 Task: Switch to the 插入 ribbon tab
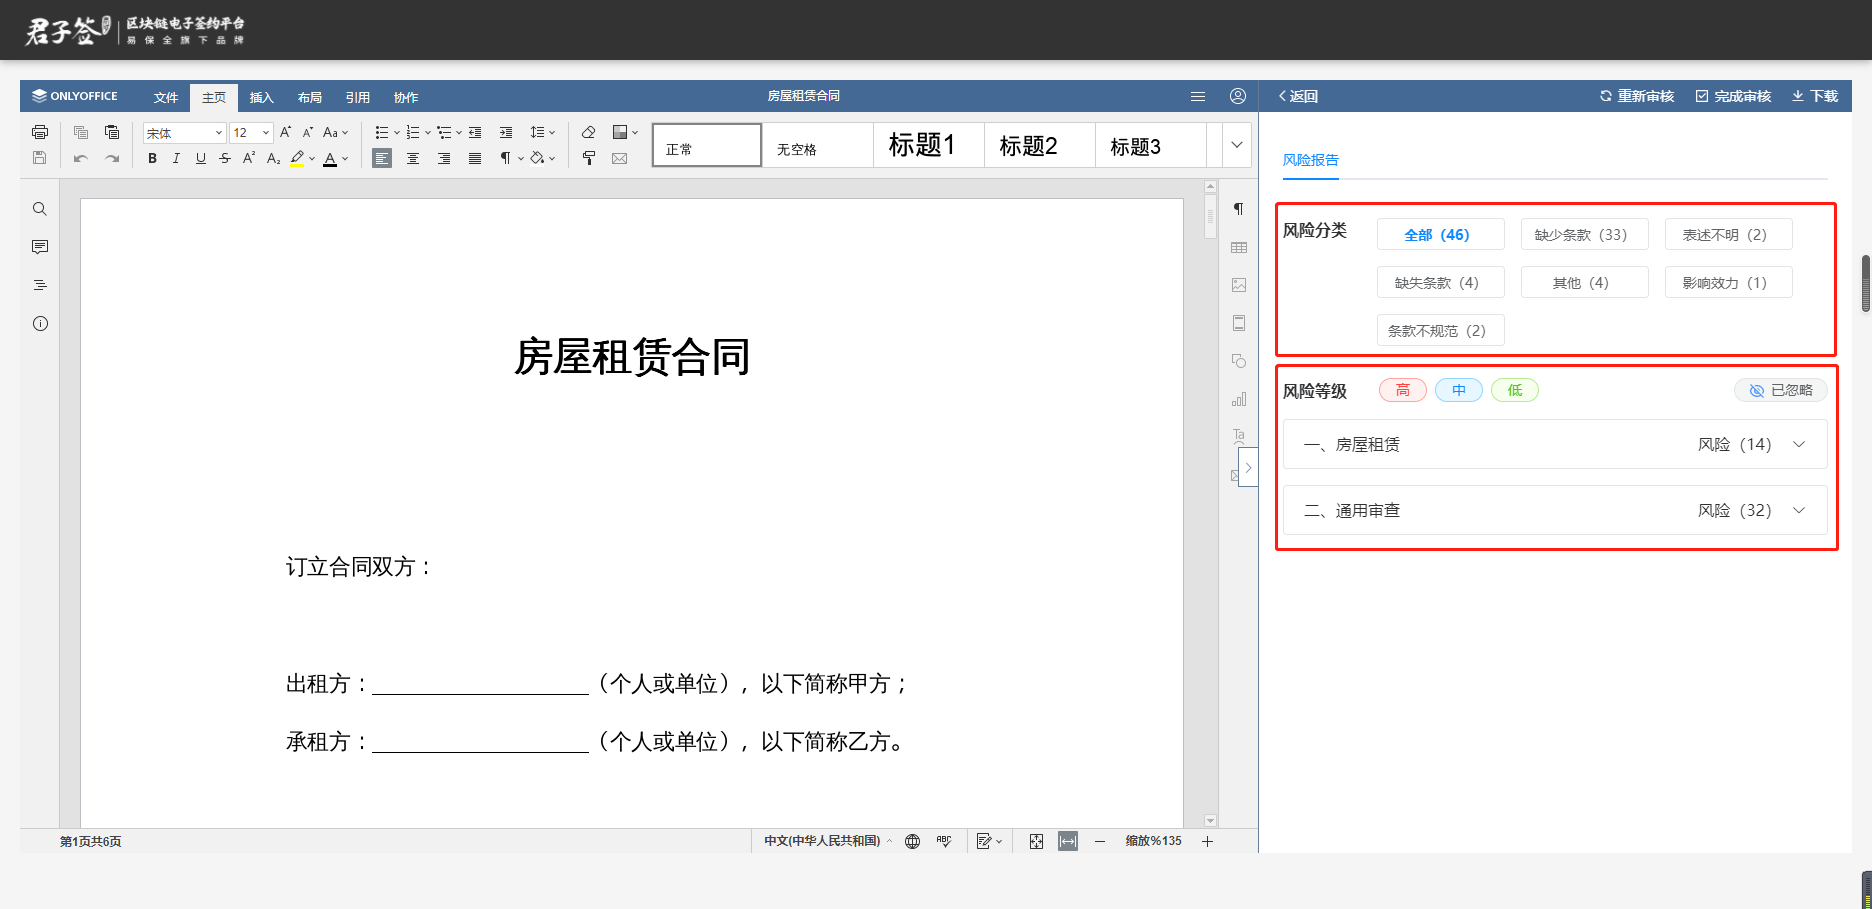coord(261,97)
